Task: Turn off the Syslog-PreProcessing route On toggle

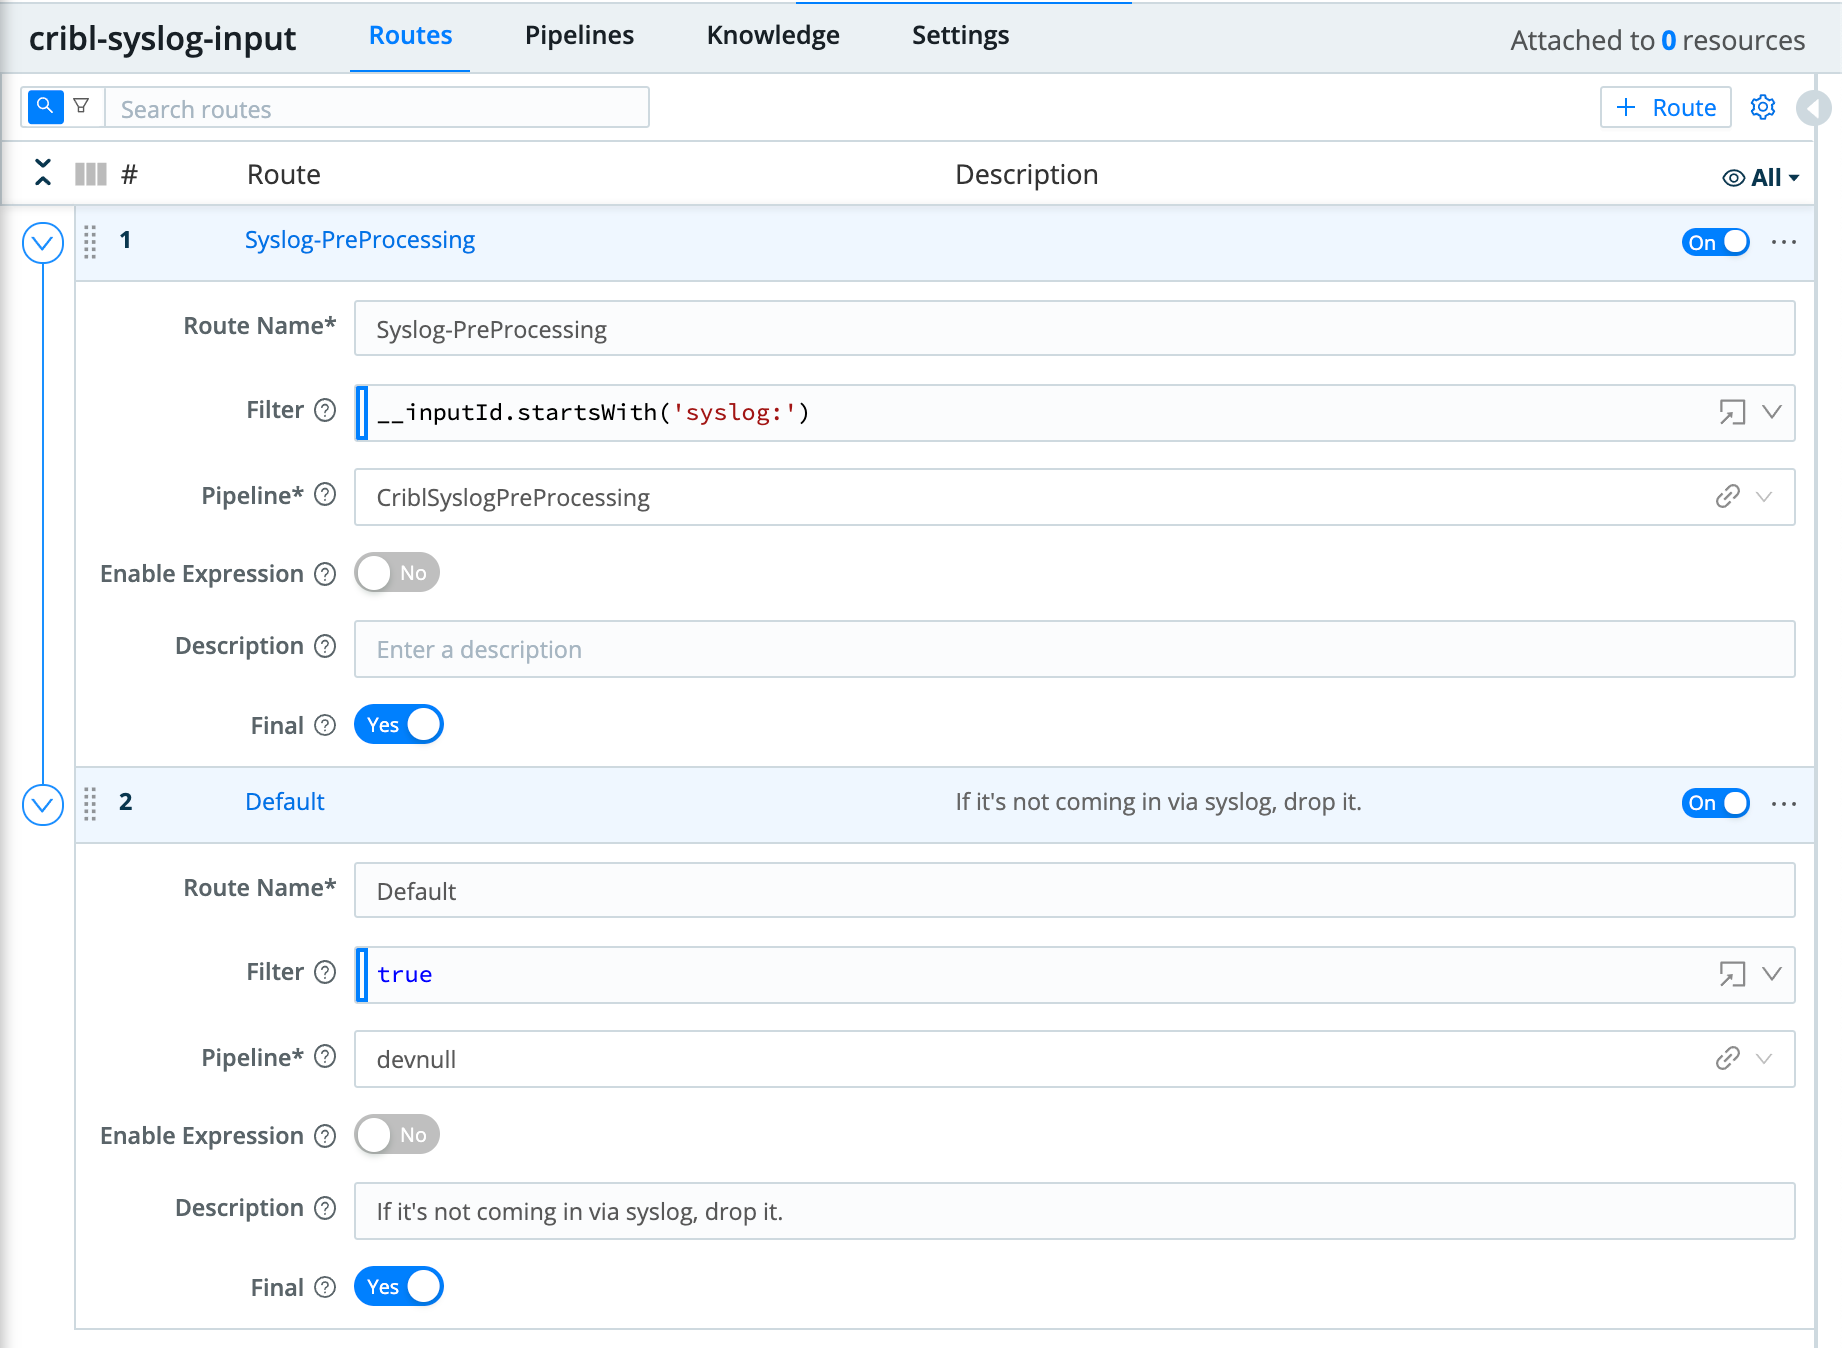Action: tap(1715, 242)
